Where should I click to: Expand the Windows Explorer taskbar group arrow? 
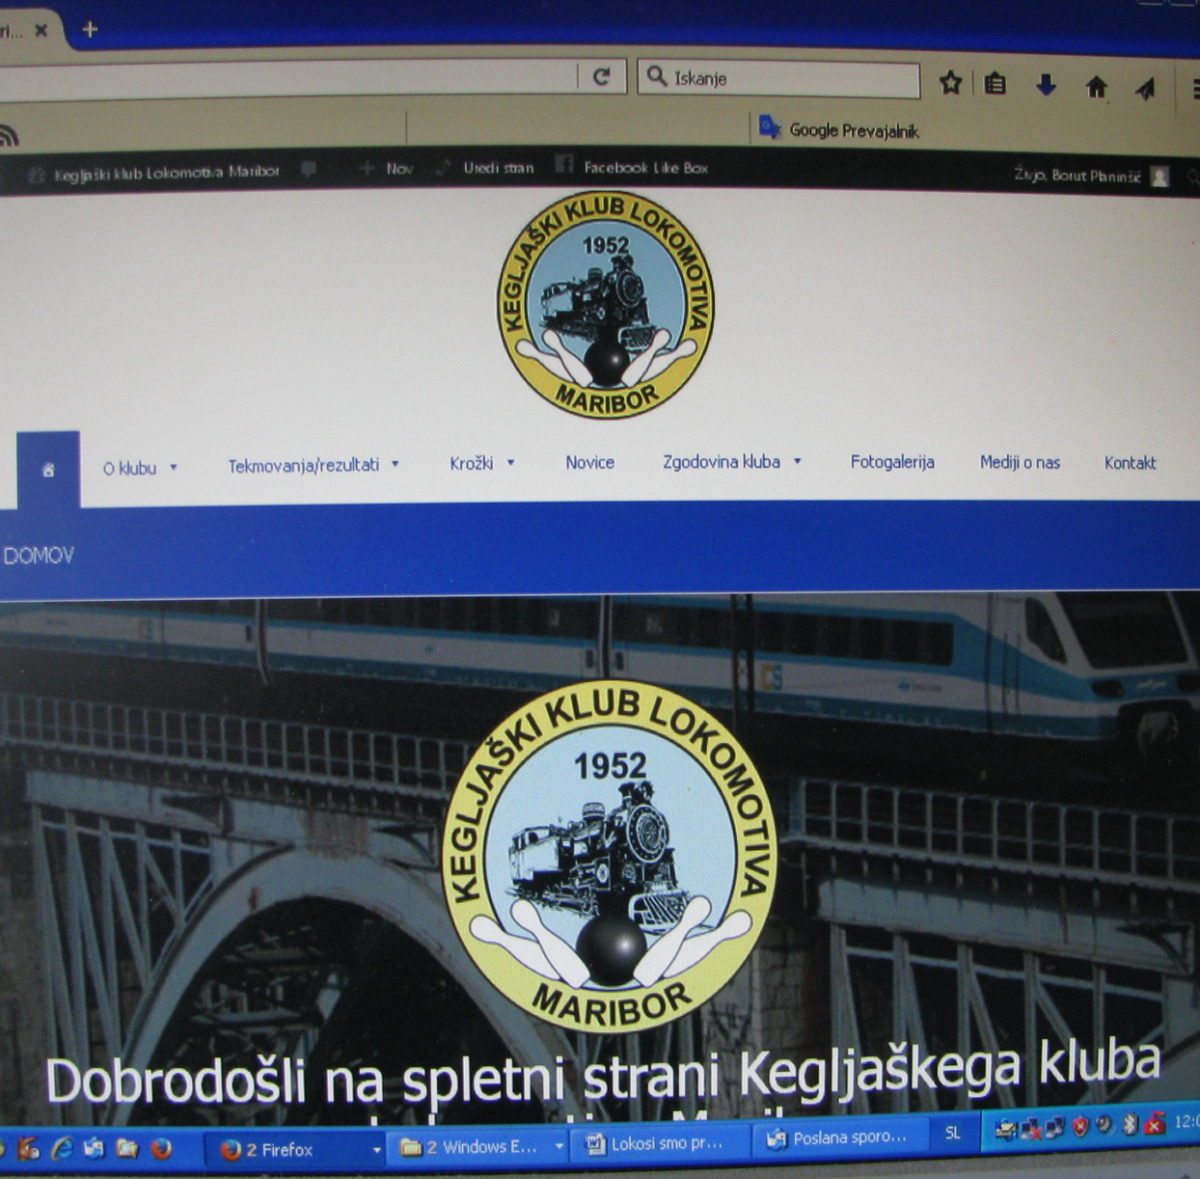559,1146
